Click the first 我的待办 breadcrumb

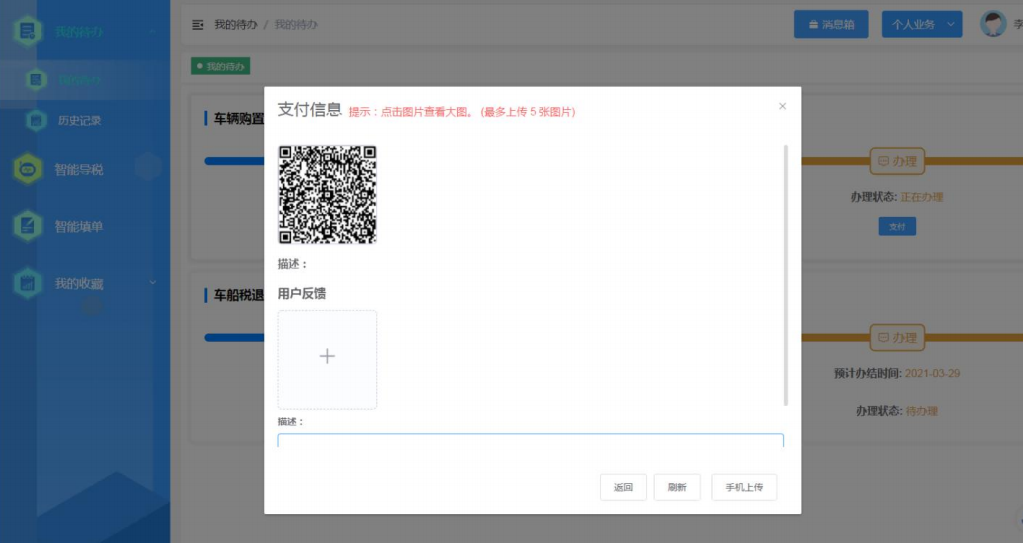pos(236,25)
